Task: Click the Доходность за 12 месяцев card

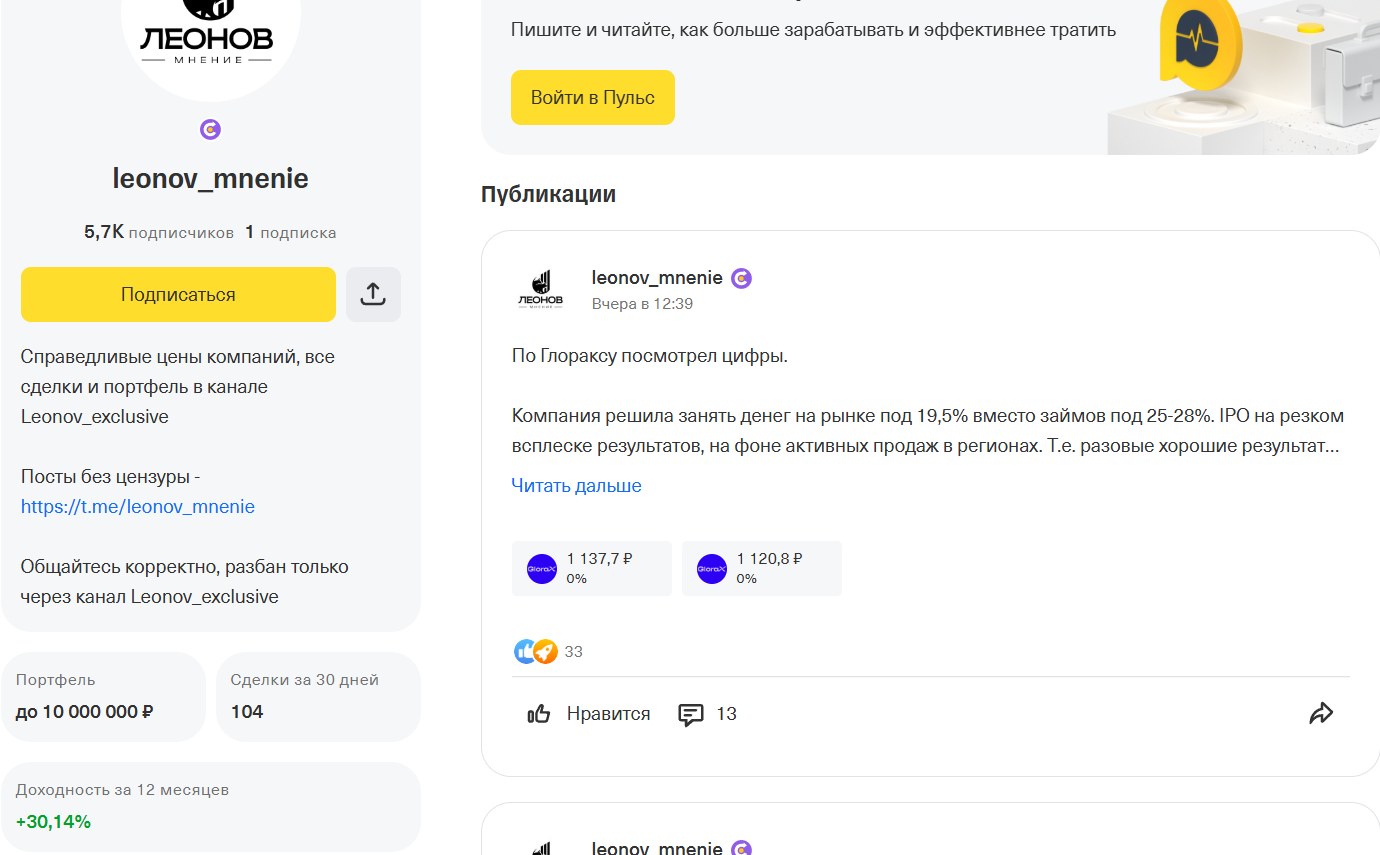Action: 210,807
